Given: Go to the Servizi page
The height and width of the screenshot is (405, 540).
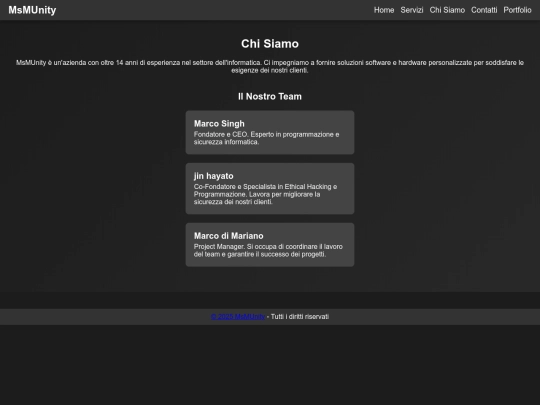Looking at the screenshot, I should pyautogui.click(x=412, y=10).
